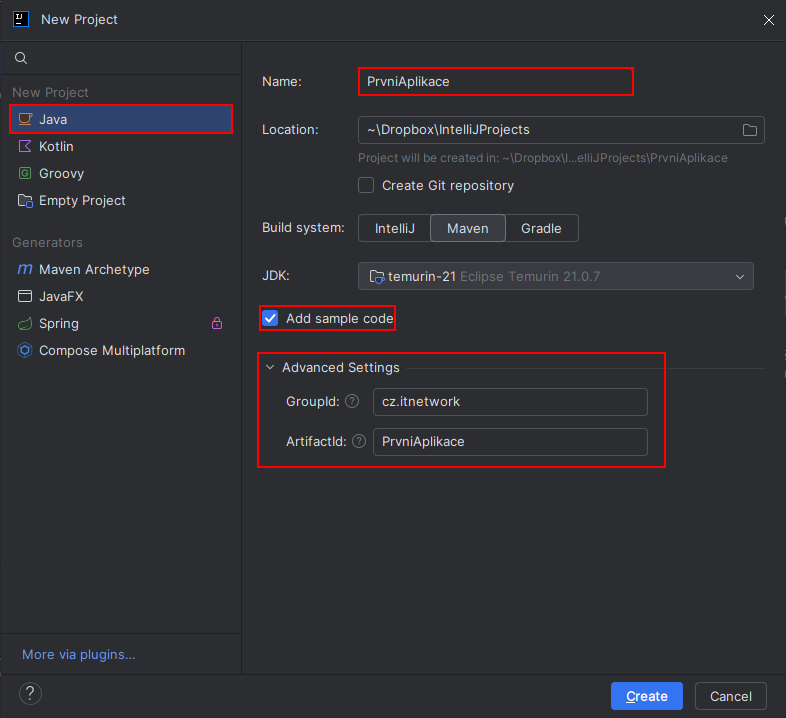Click the ArtifactId input field
This screenshot has height=718, width=786.
point(510,442)
